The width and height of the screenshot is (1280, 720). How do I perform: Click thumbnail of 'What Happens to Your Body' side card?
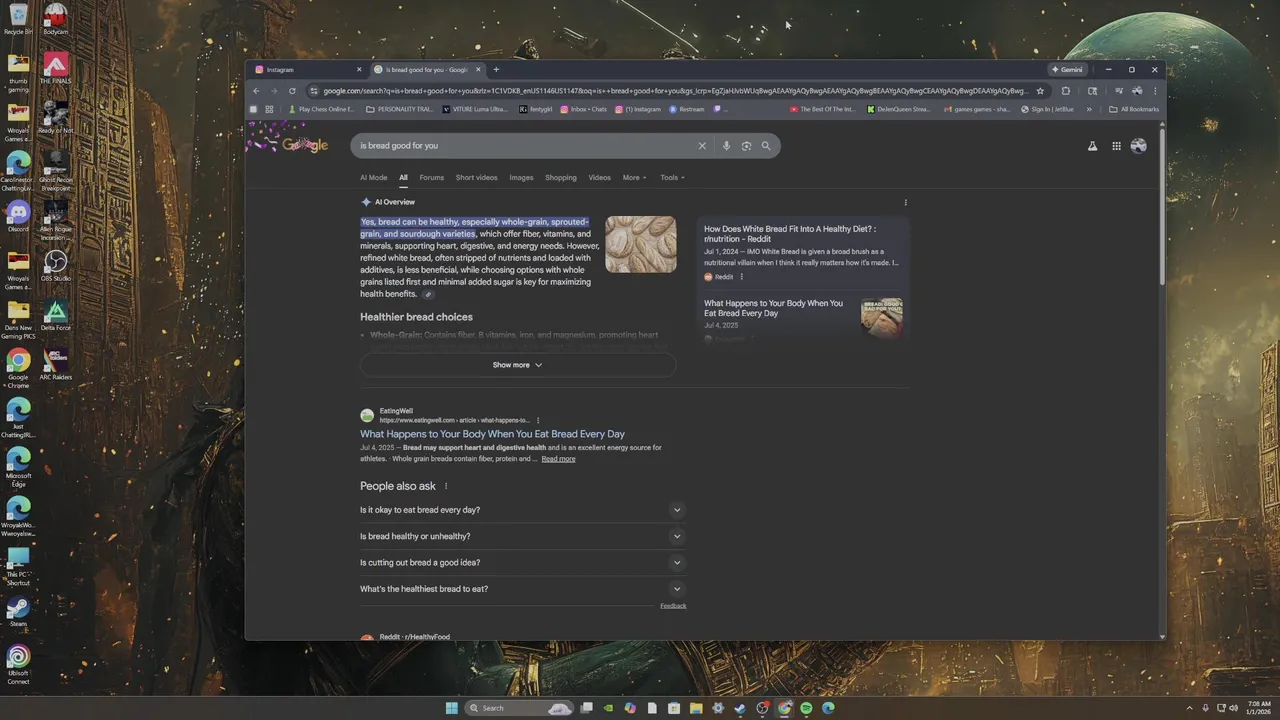pos(882,318)
